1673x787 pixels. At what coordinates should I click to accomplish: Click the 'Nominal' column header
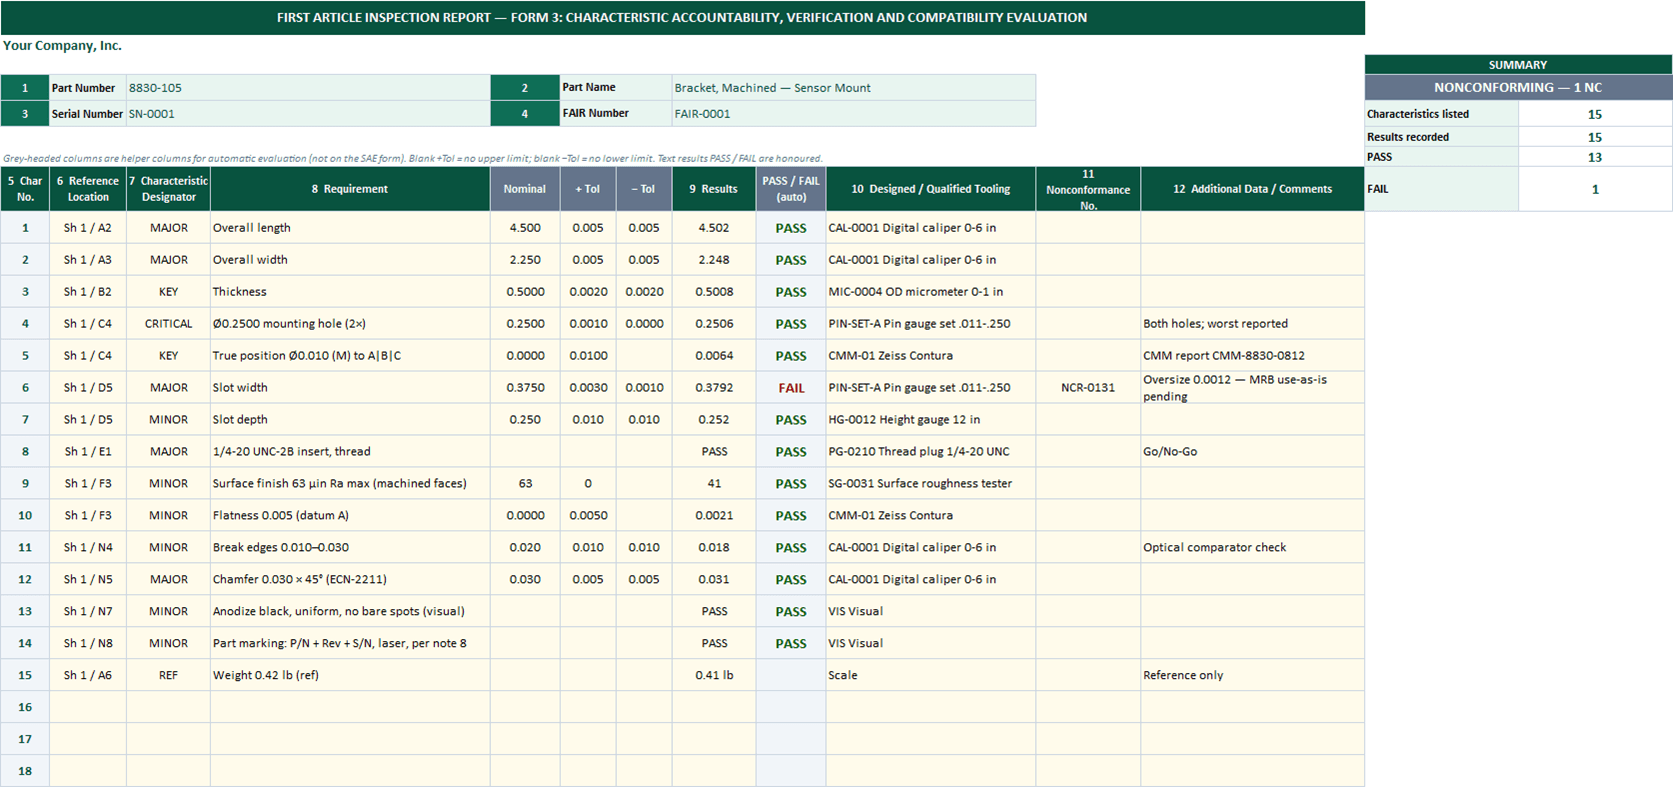click(525, 189)
